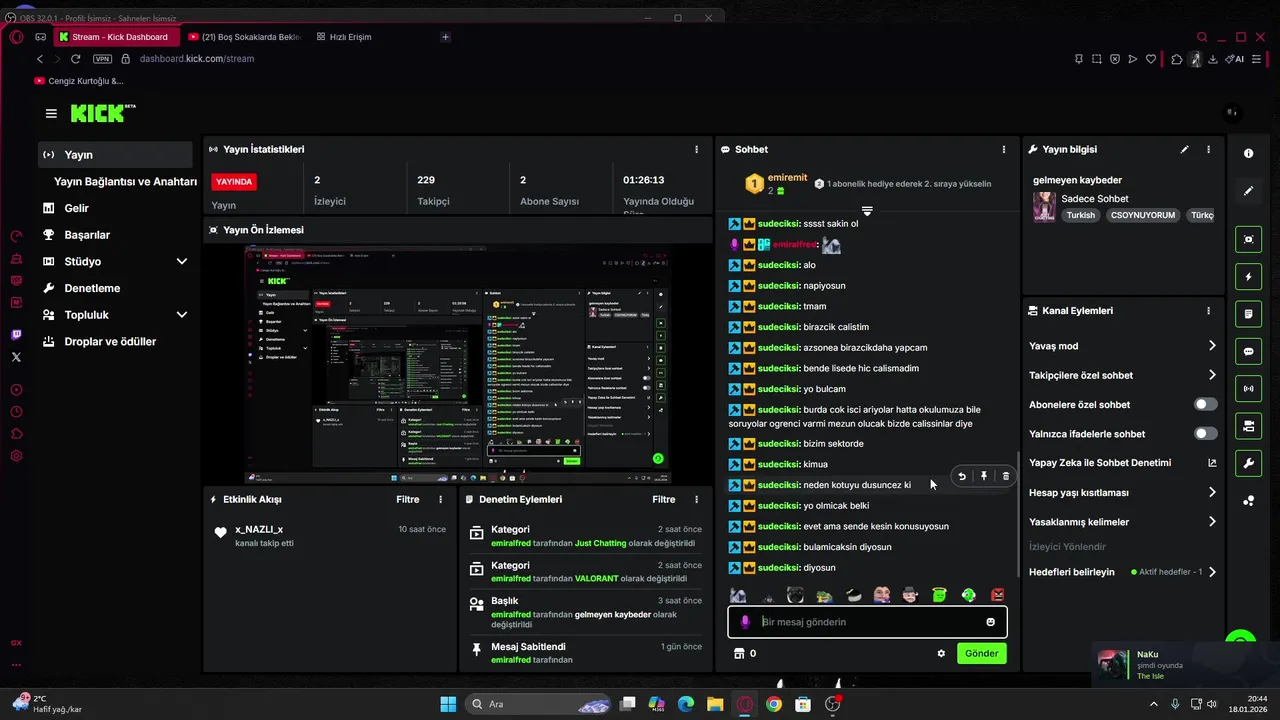The image size is (1280, 720).
Task: Open the info icon in the right rail
Action: click(1248, 154)
